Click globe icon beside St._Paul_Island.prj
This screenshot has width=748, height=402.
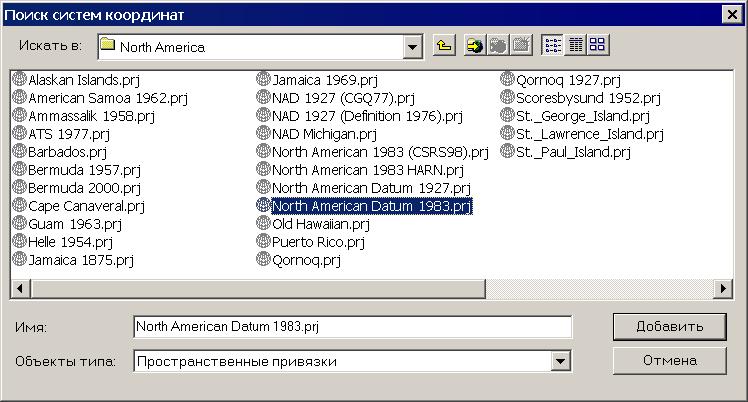507,151
